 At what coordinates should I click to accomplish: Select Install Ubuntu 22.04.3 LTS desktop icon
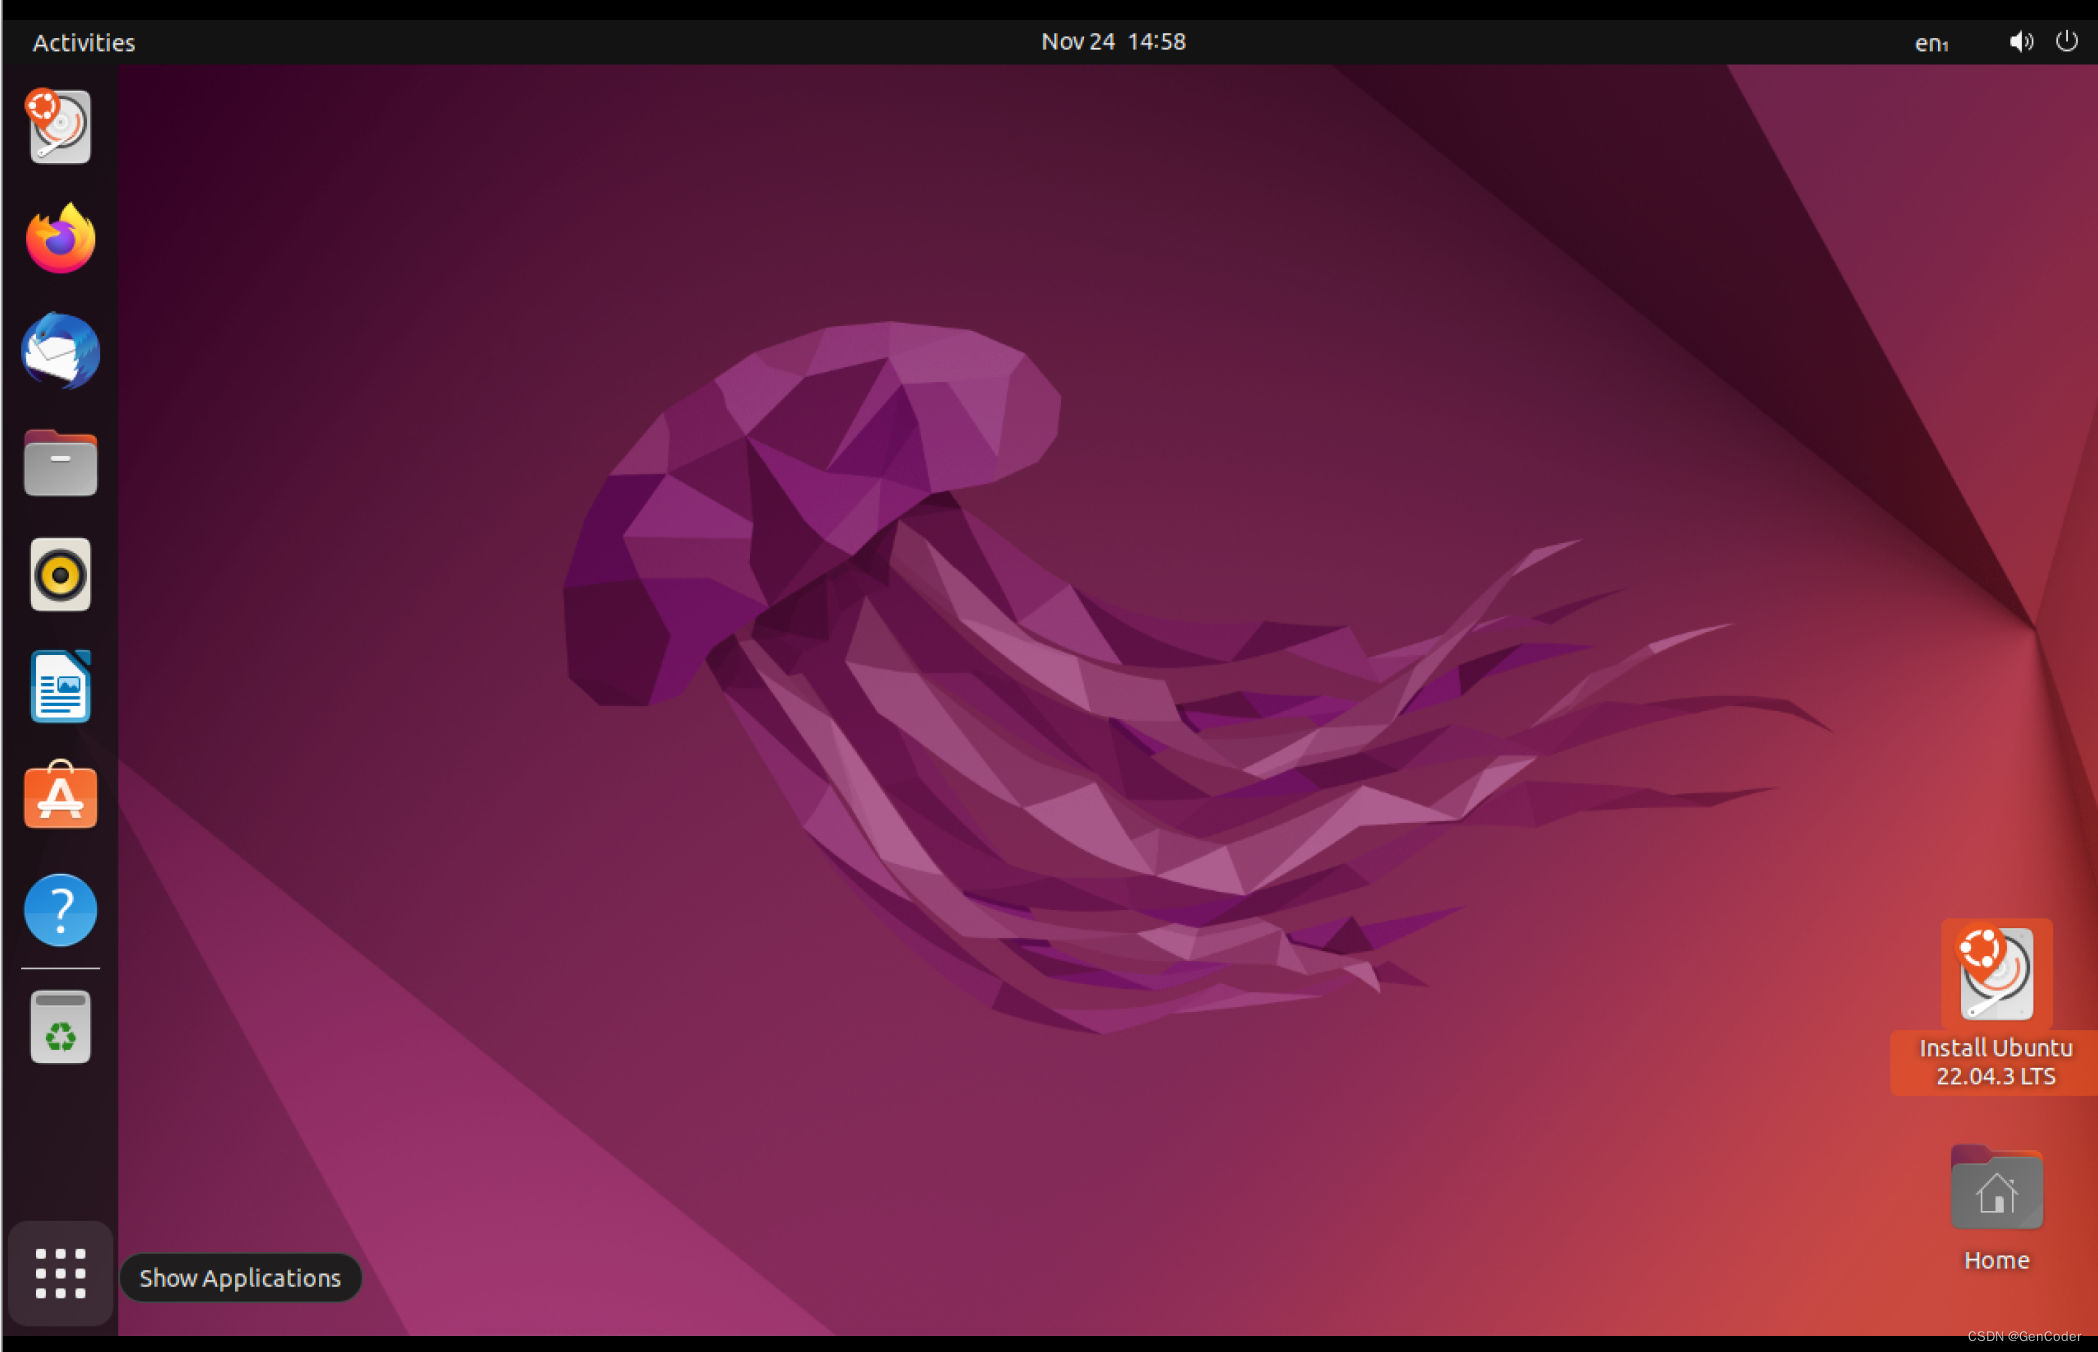tap(1996, 974)
